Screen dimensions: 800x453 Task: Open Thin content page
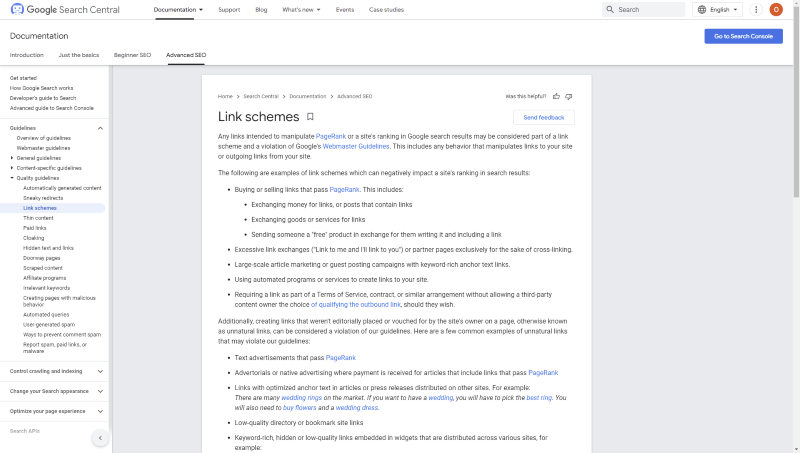(38, 218)
